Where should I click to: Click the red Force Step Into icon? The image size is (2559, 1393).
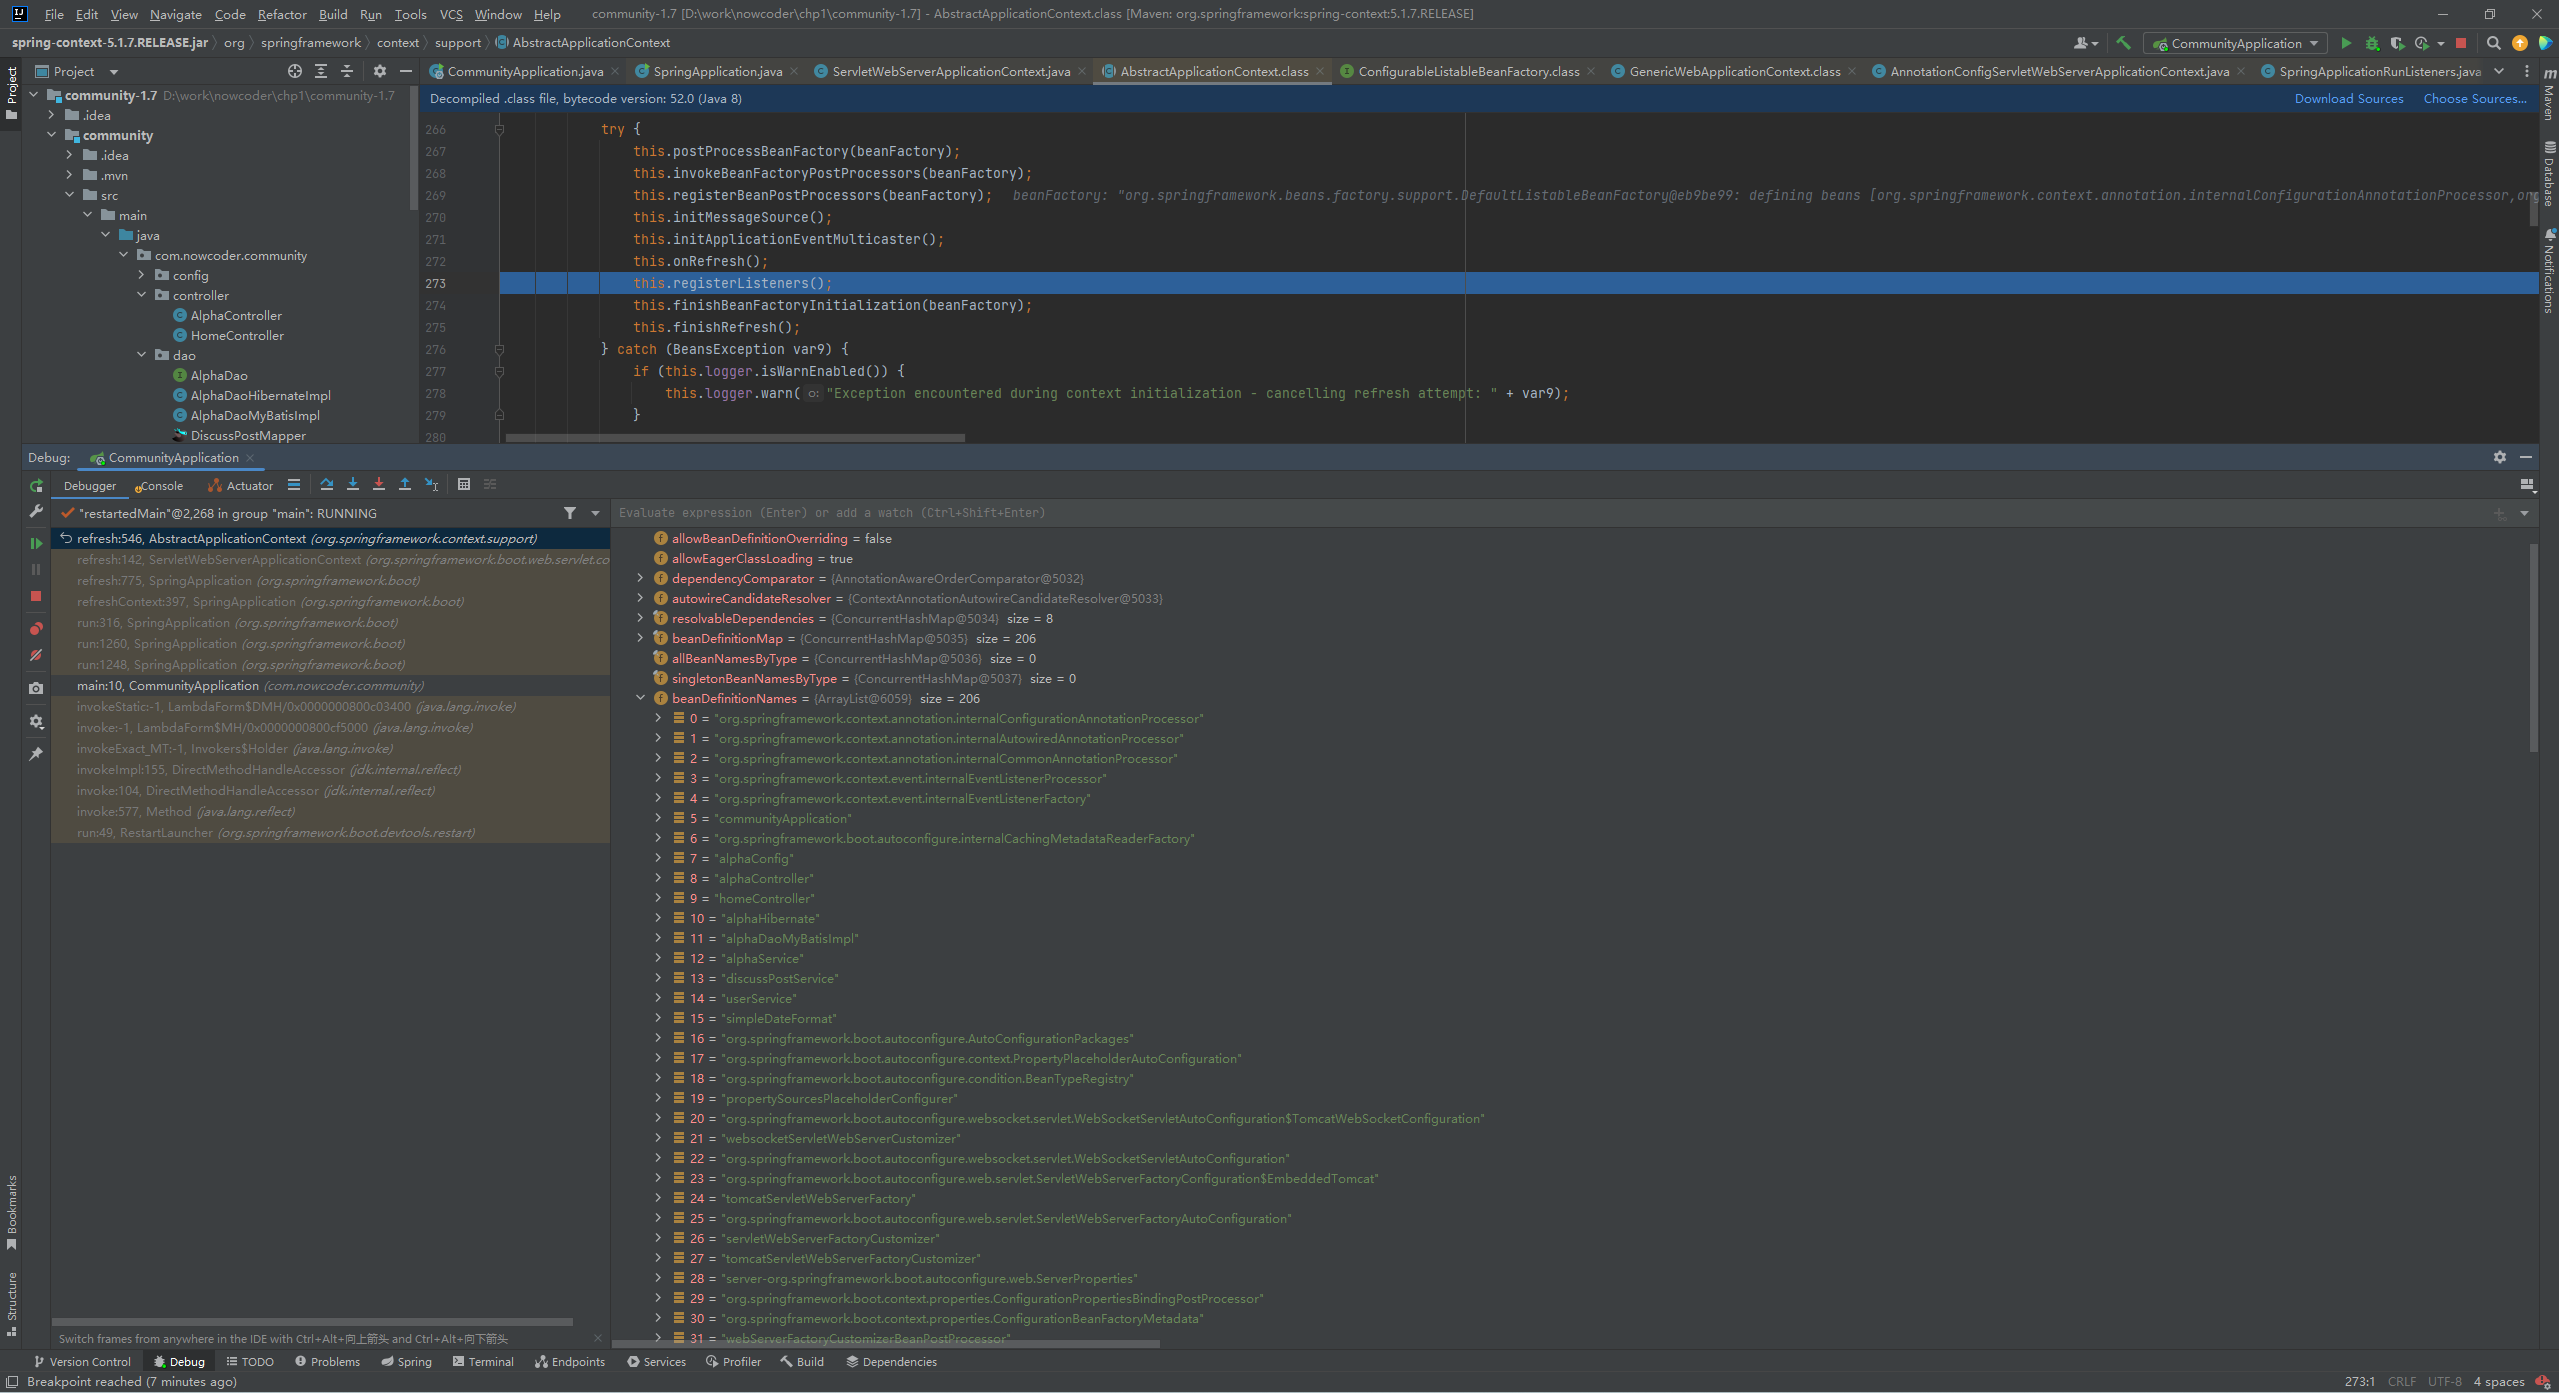pyautogui.click(x=379, y=485)
